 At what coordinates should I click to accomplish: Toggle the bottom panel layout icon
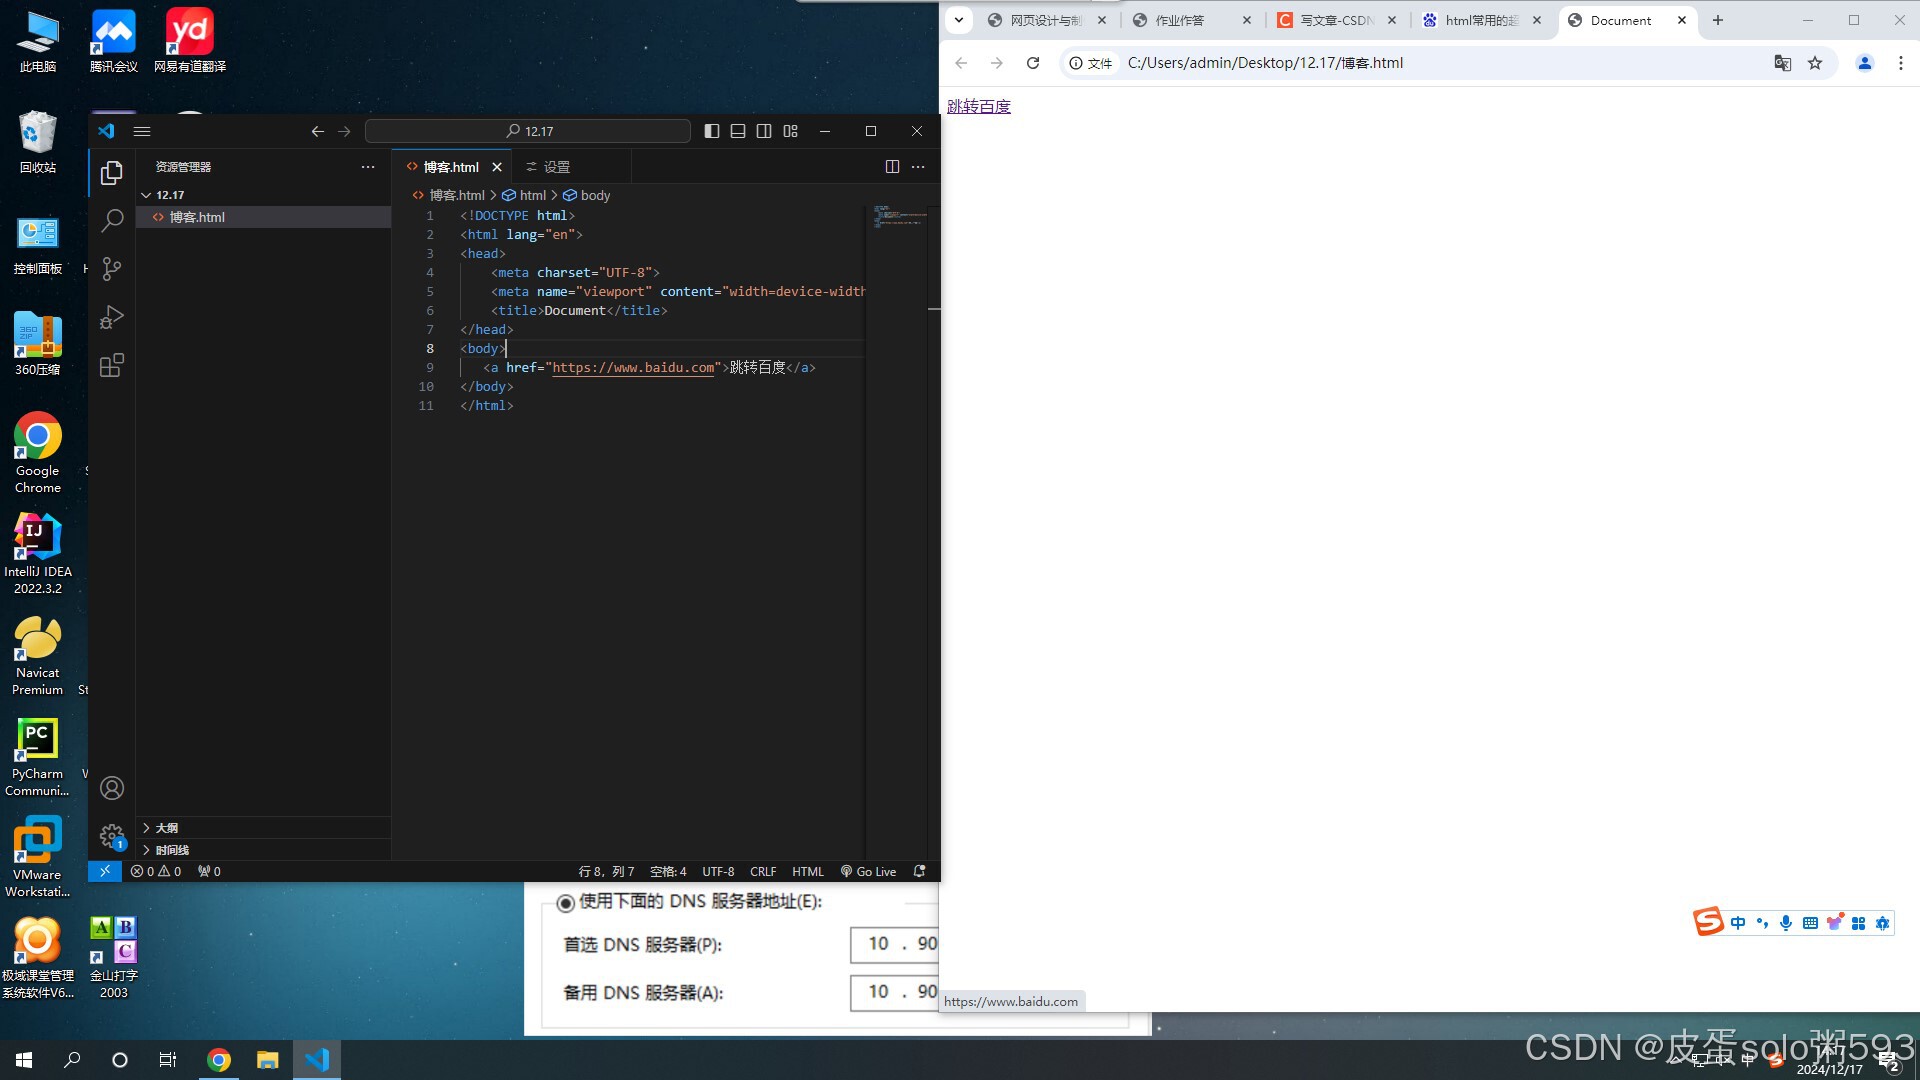pyautogui.click(x=738, y=131)
